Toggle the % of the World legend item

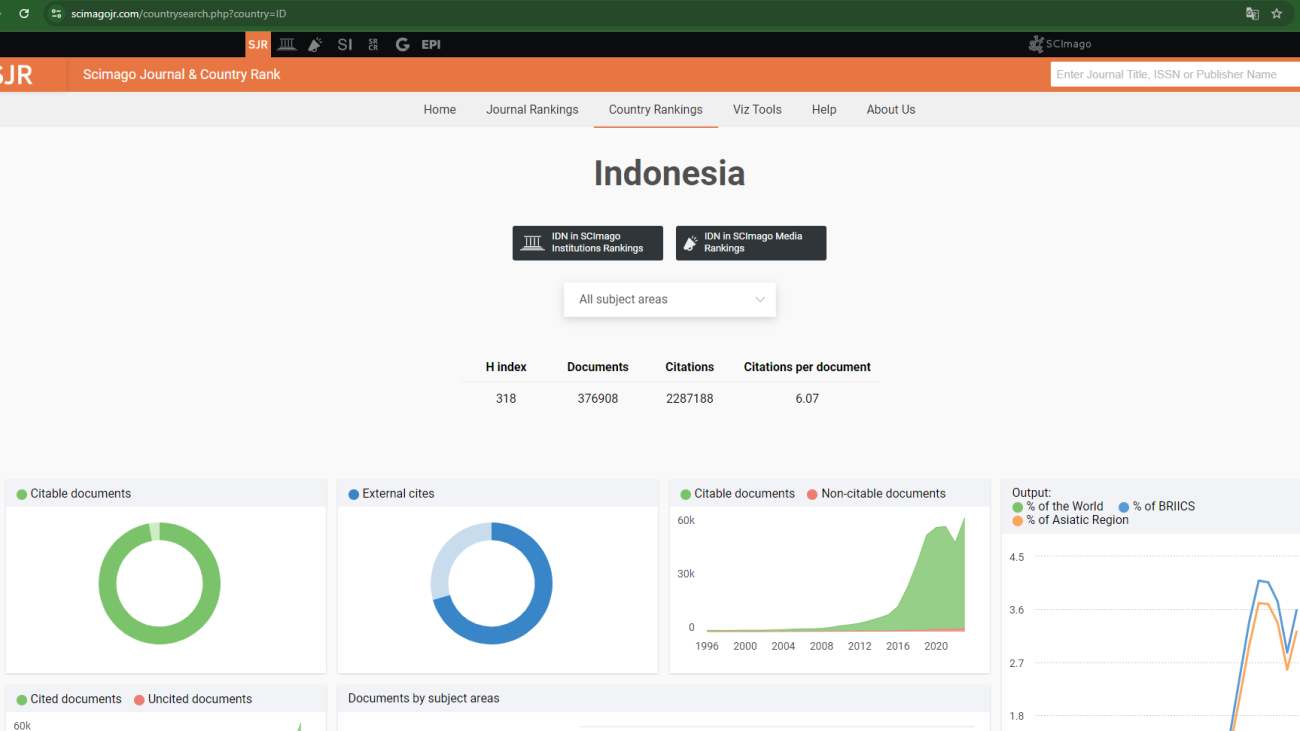coord(1058,507)
